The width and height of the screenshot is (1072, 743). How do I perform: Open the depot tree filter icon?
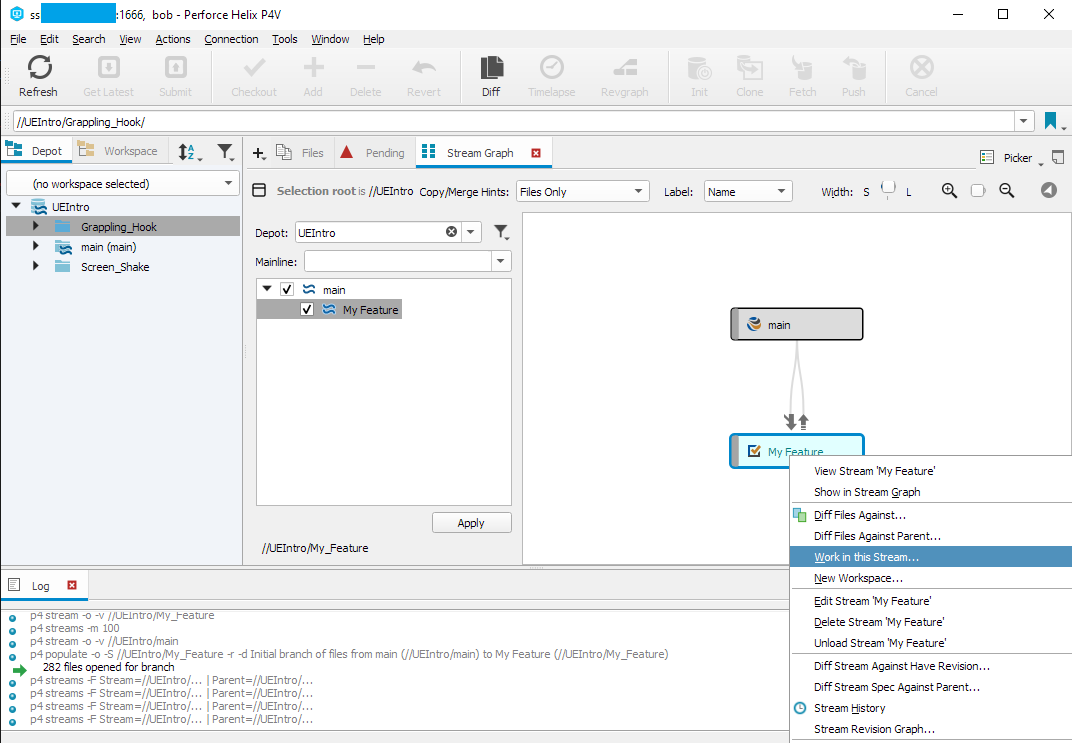(224, 152)
